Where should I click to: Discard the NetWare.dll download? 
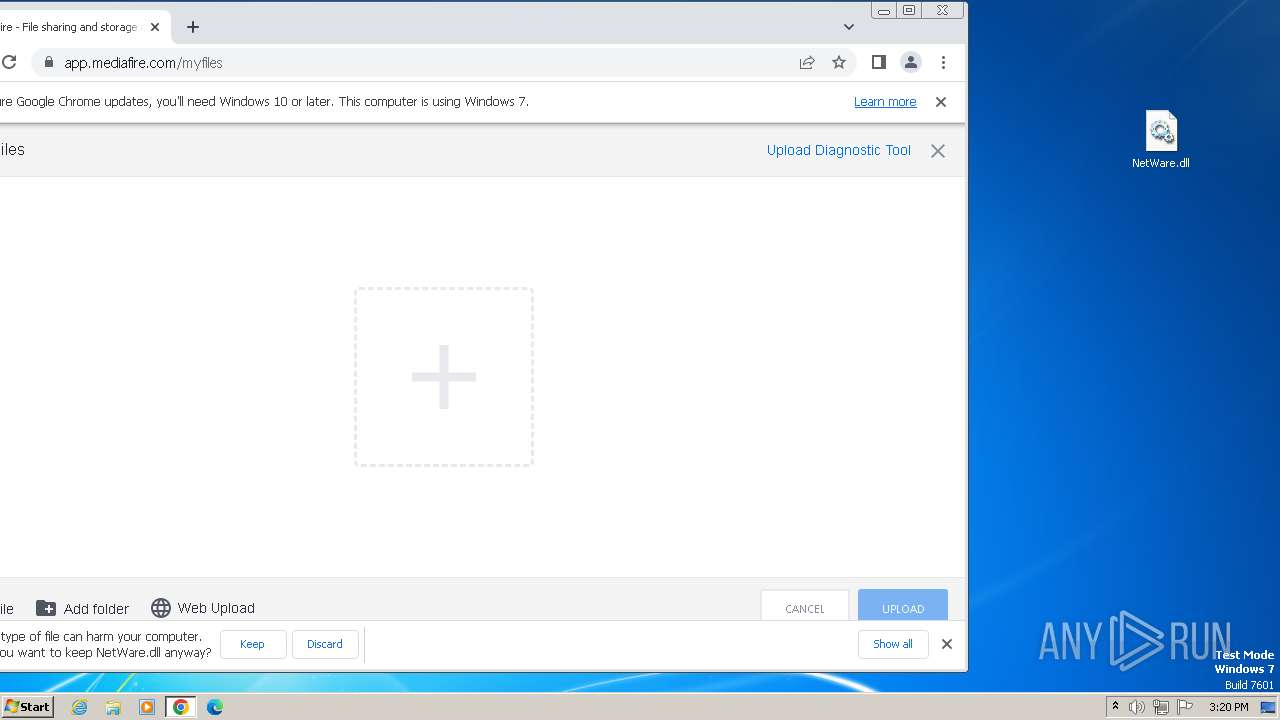[x=325, y=644]
